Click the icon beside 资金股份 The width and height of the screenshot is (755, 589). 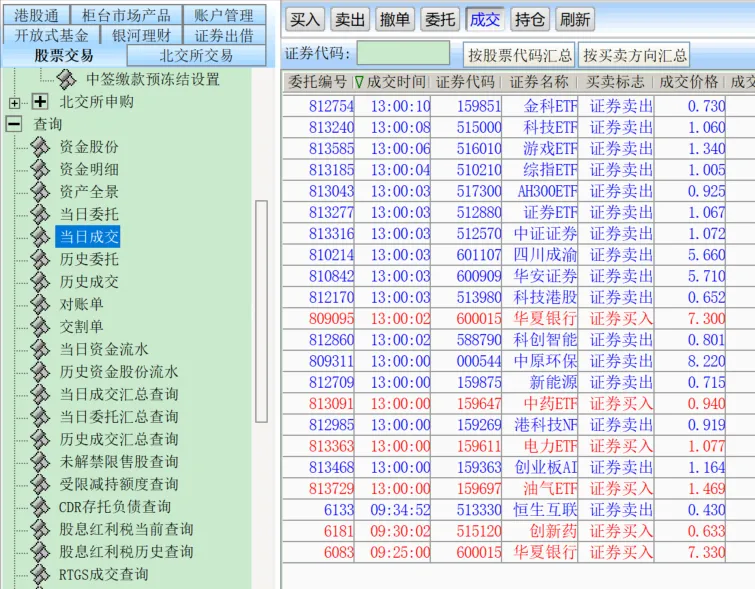tap(40, 147)
